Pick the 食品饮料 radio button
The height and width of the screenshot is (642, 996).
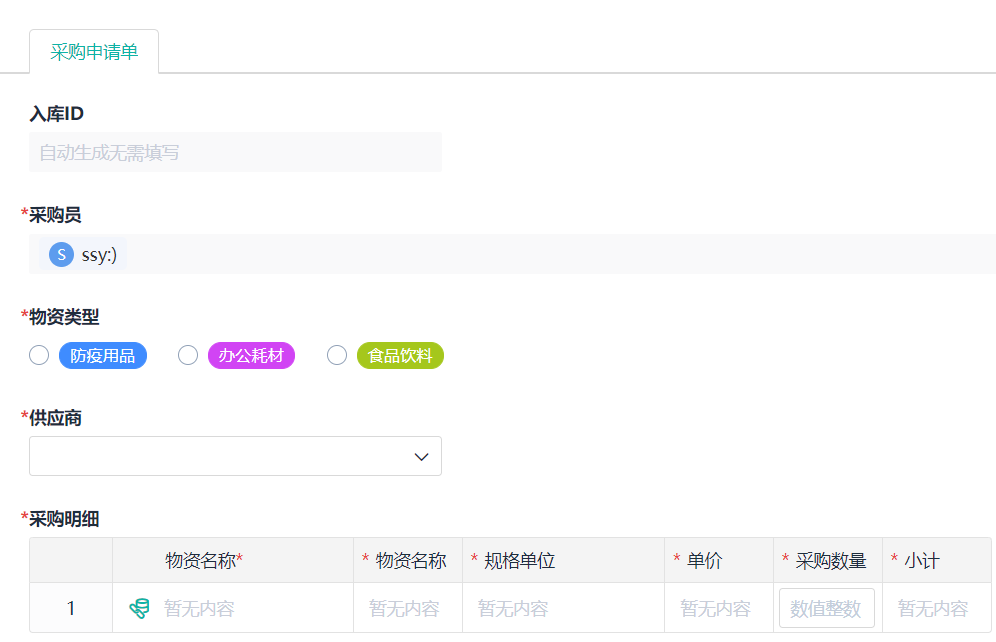[337, 356]
